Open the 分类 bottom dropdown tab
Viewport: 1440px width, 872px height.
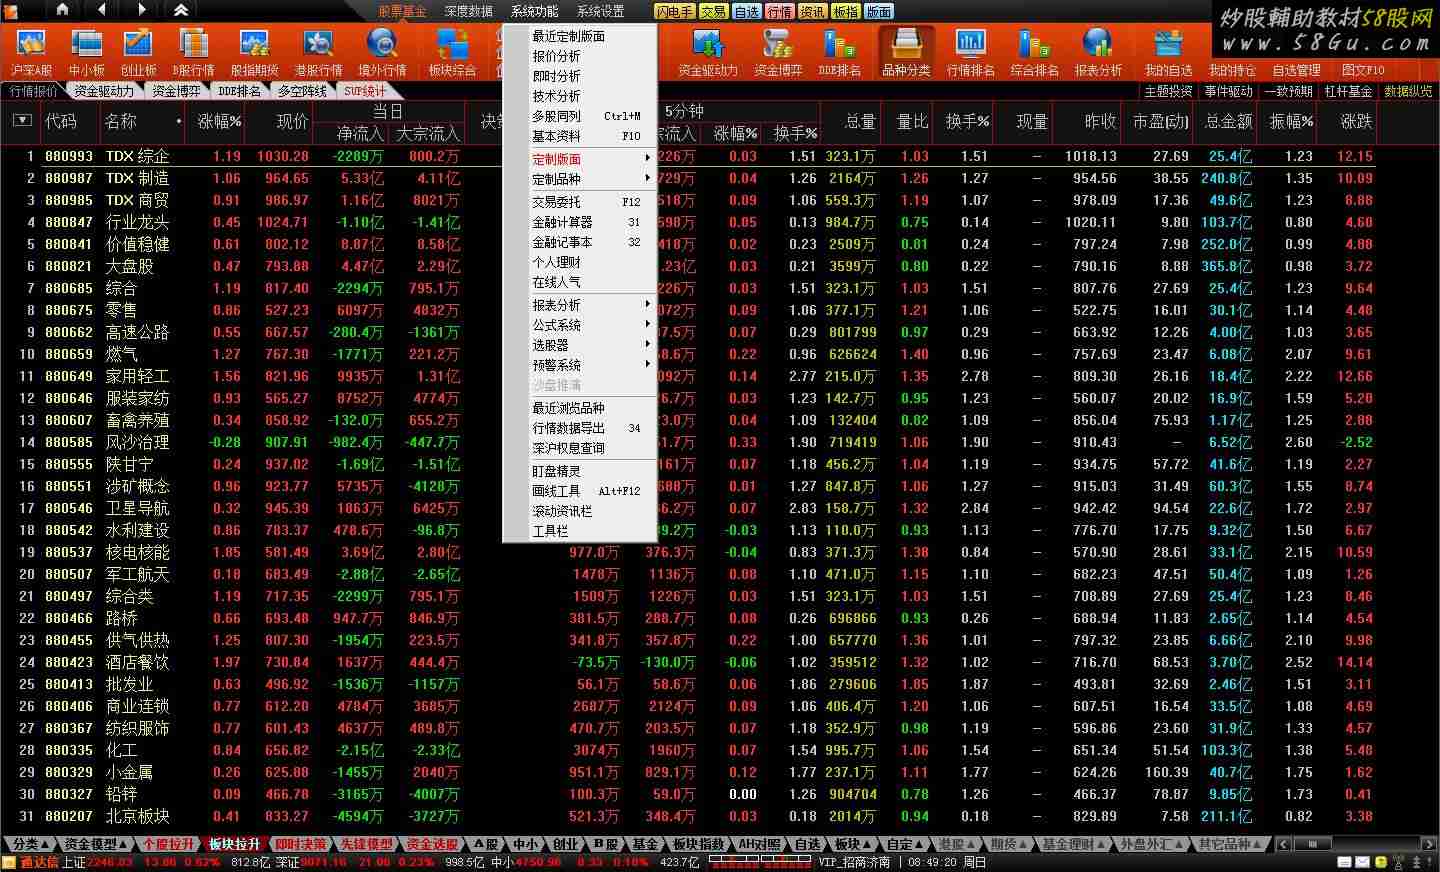click(x=31, y=844)
